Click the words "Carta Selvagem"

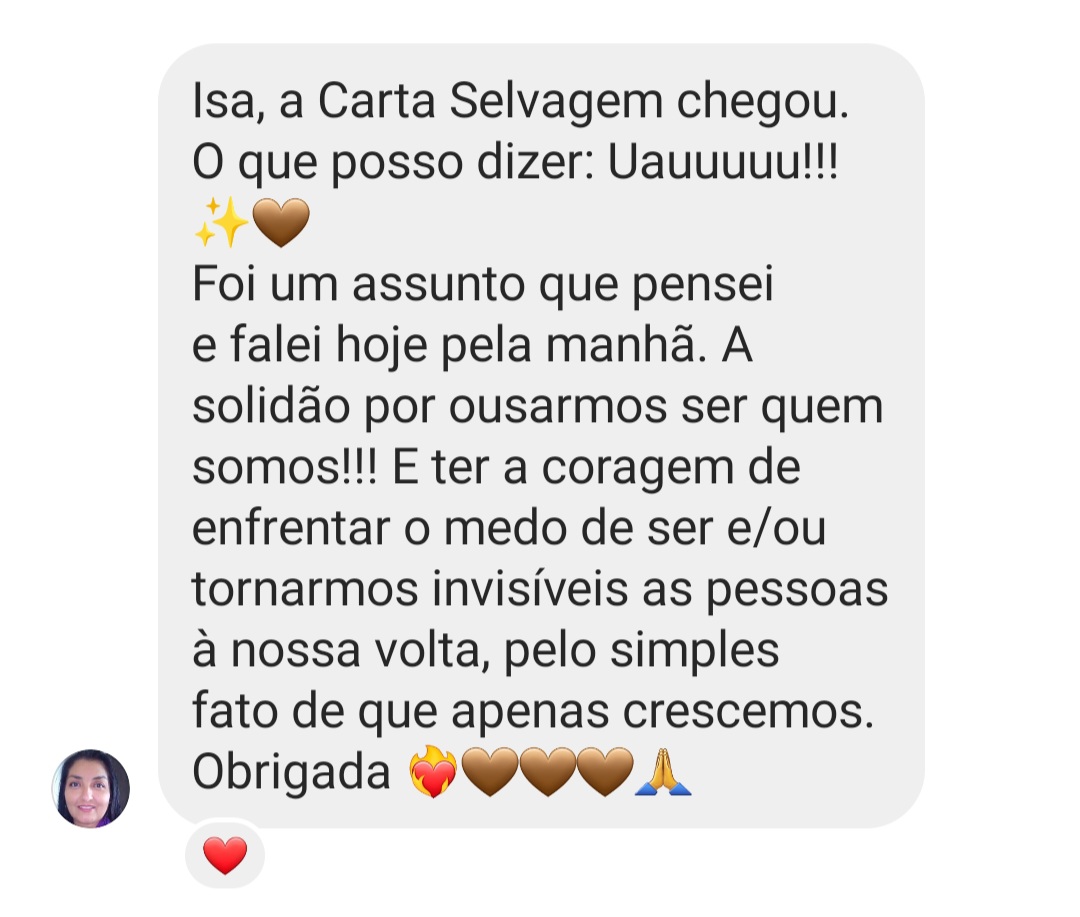[x=490, y=101]
